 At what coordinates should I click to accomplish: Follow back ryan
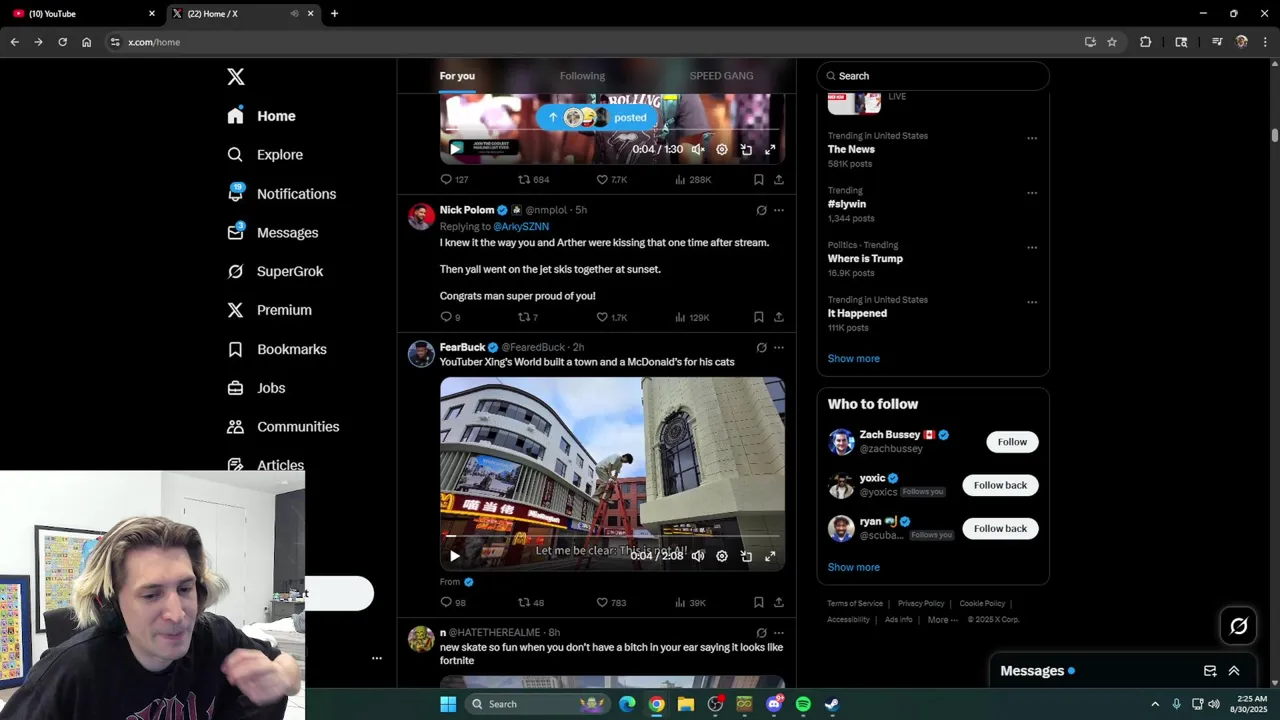click(1000, 528)
